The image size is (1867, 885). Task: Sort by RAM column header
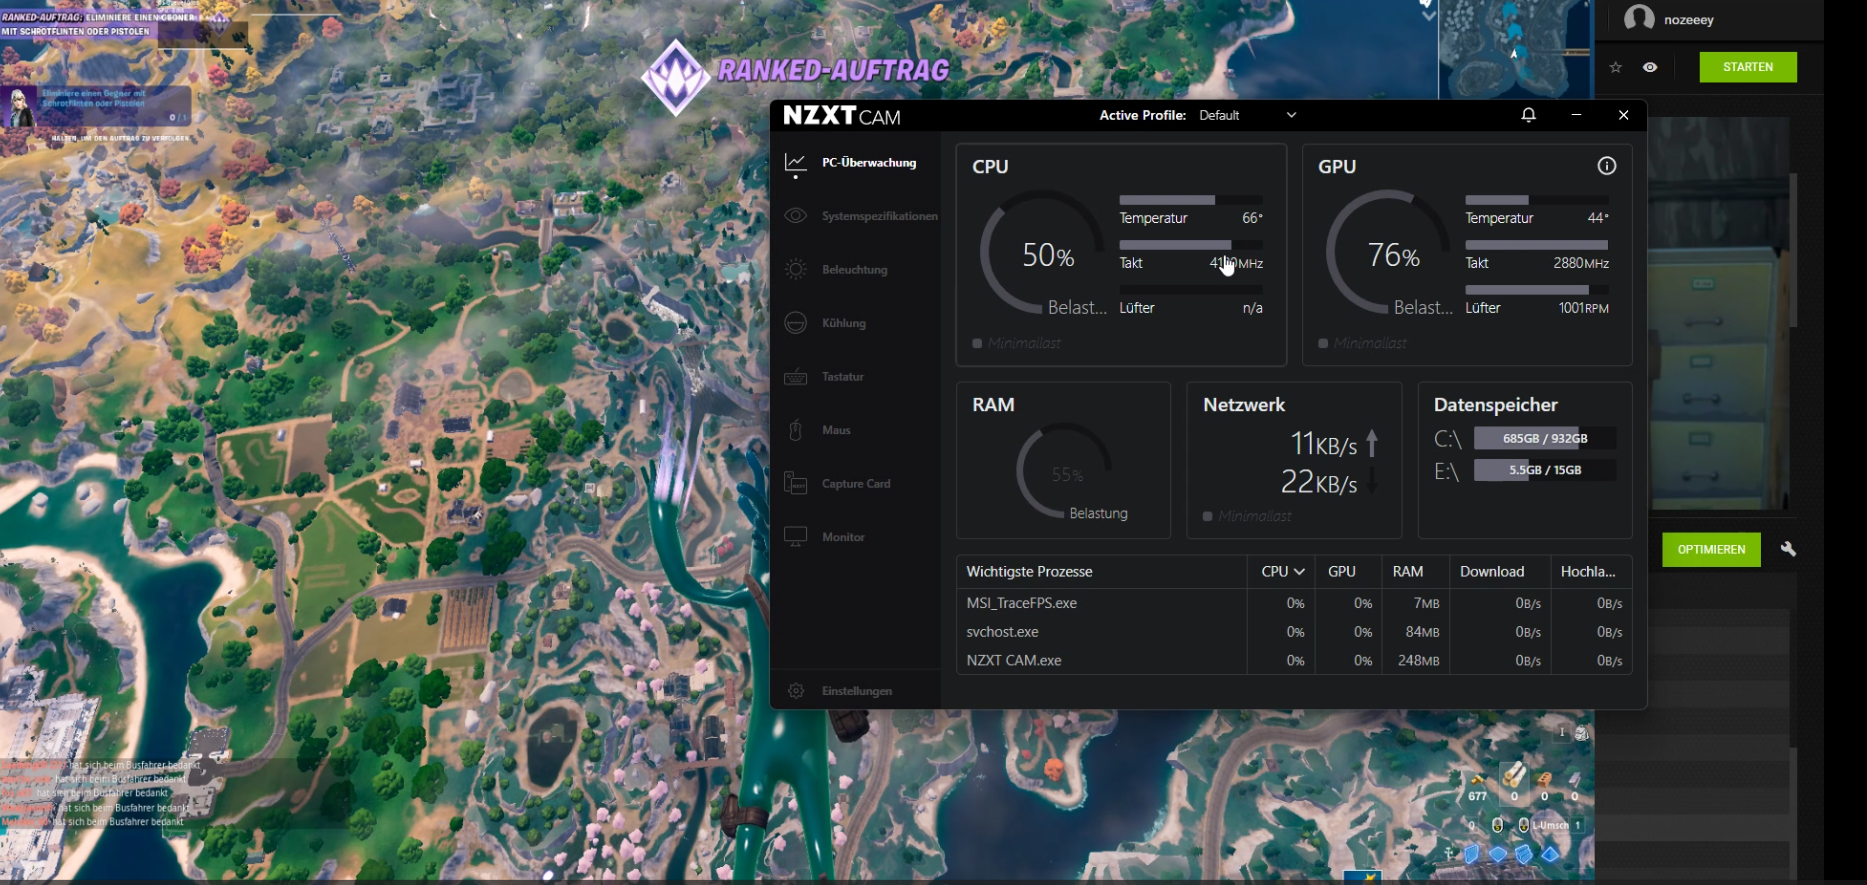tap(1407, 572)
